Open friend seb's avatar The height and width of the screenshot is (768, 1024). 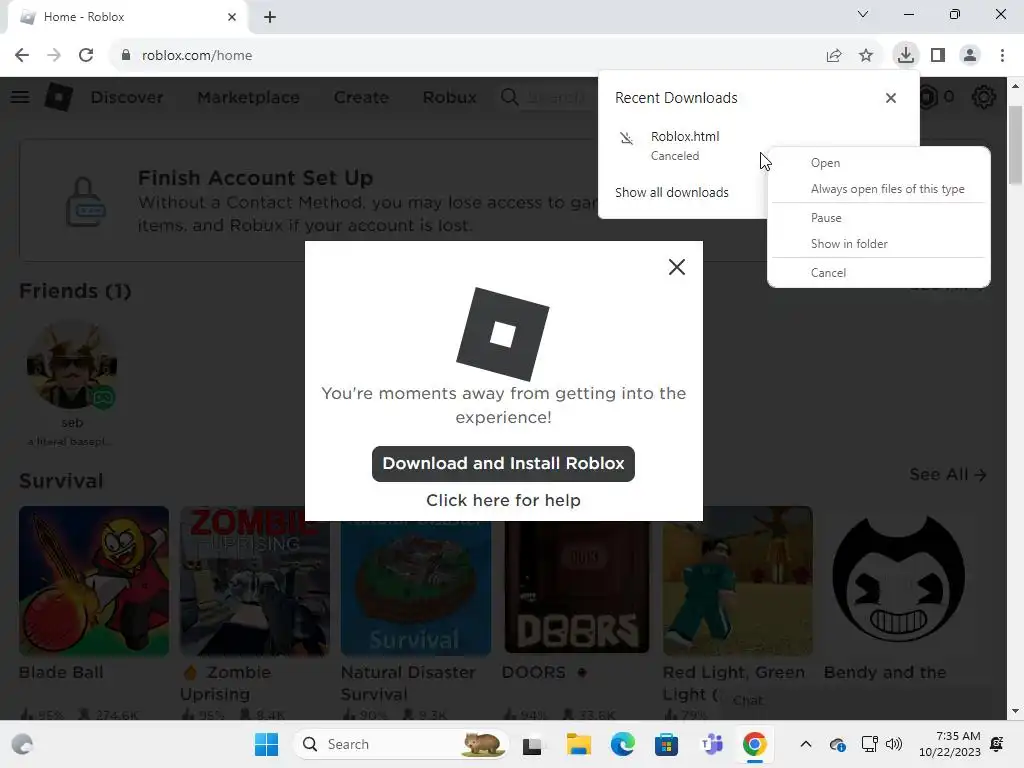(72, 364)
